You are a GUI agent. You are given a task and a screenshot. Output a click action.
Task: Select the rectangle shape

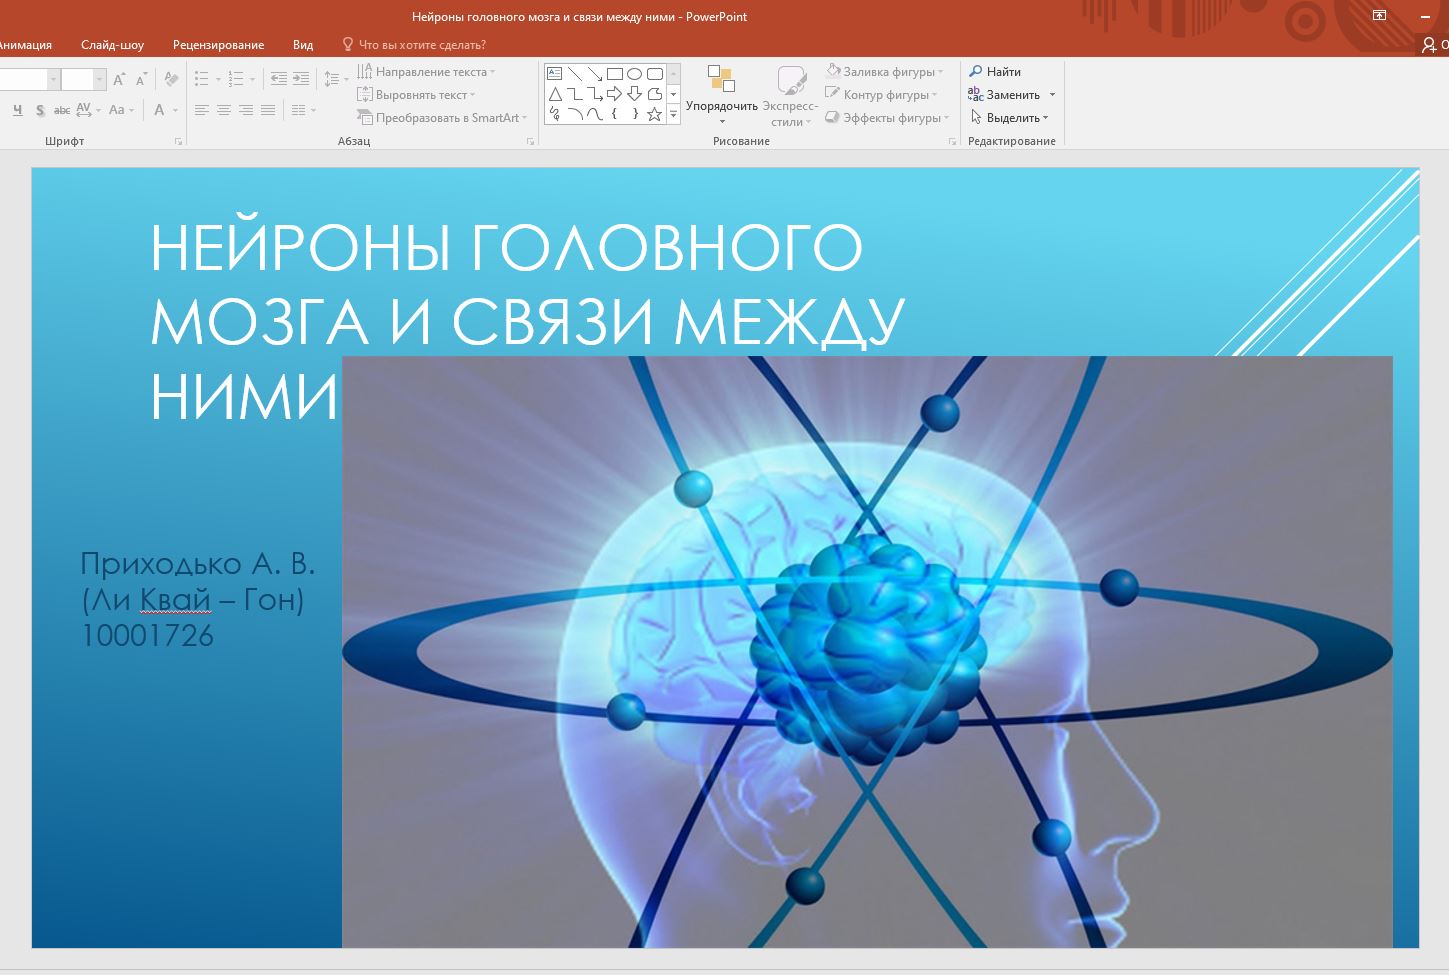coord(615,74)
